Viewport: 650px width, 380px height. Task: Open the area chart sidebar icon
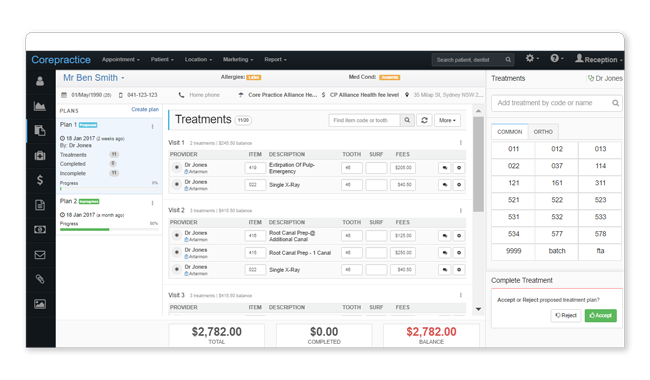[x=40, y=106]
